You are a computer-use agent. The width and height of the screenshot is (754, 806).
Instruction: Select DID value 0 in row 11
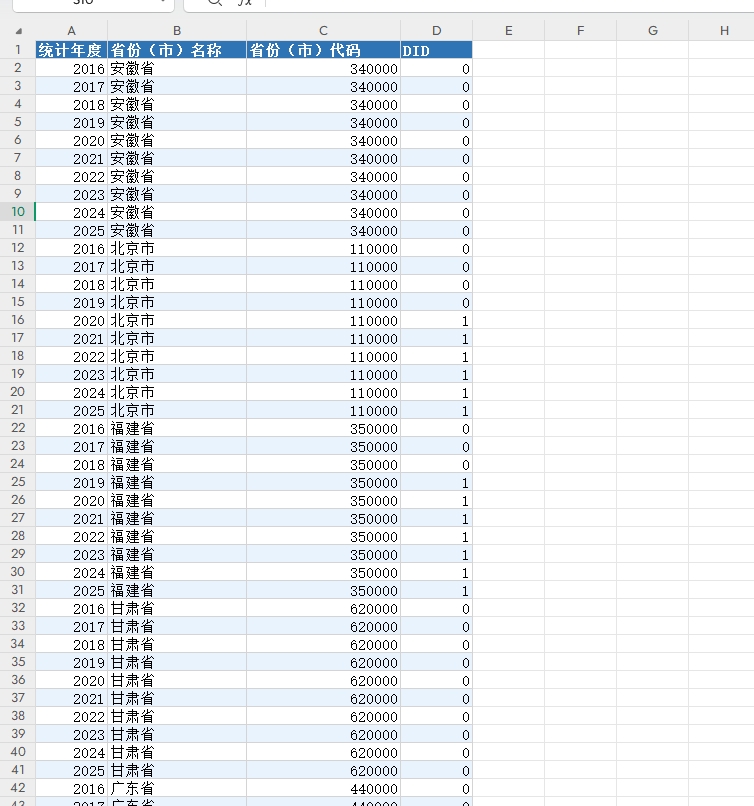(436, 230)
